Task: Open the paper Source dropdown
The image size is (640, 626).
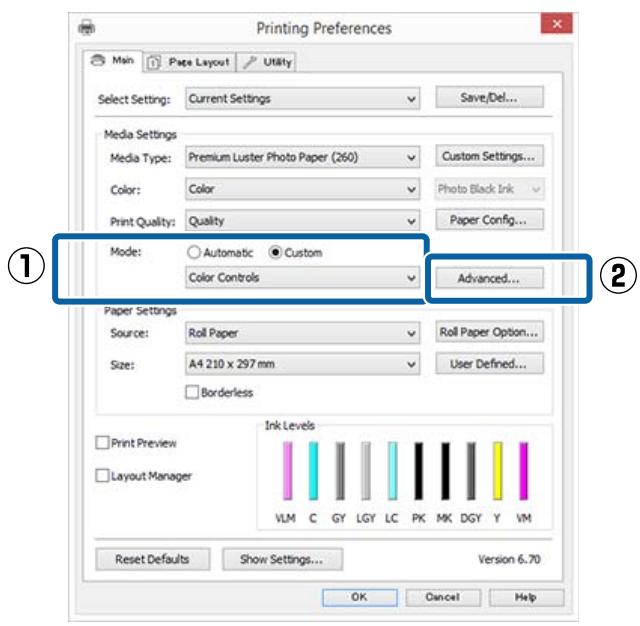Action: tap(302, 333)
